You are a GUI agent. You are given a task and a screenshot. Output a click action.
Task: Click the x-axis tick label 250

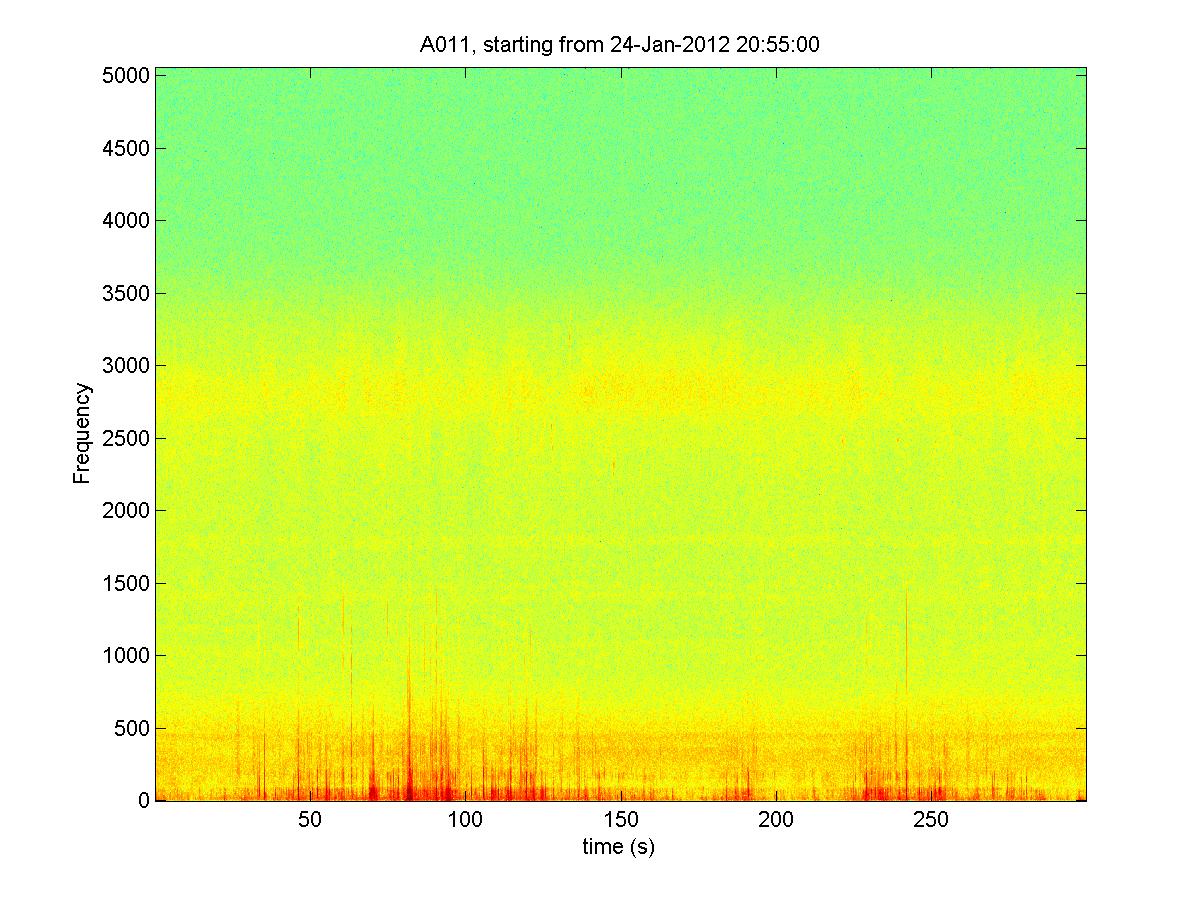pyautogui.click(x=931, y=820)
